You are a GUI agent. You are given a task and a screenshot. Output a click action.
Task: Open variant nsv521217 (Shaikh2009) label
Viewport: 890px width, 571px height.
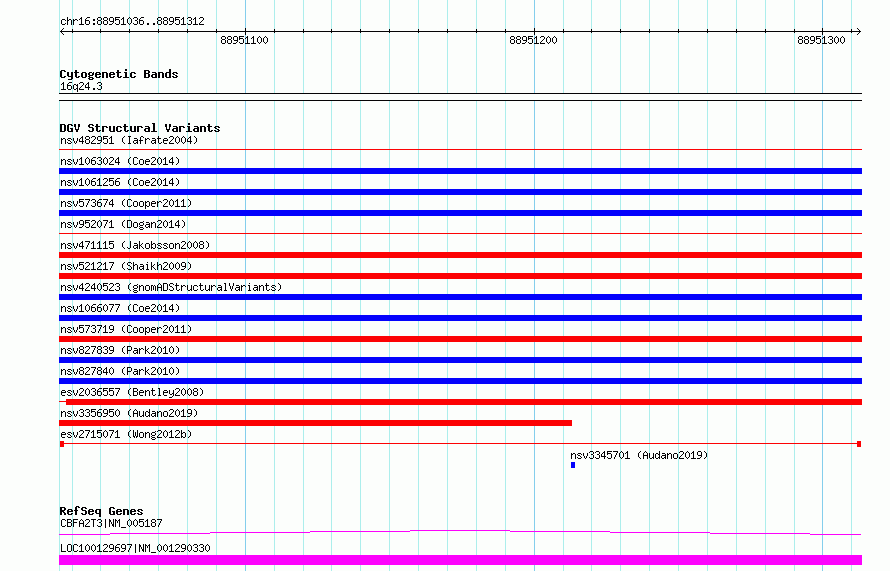coord(126,266)
